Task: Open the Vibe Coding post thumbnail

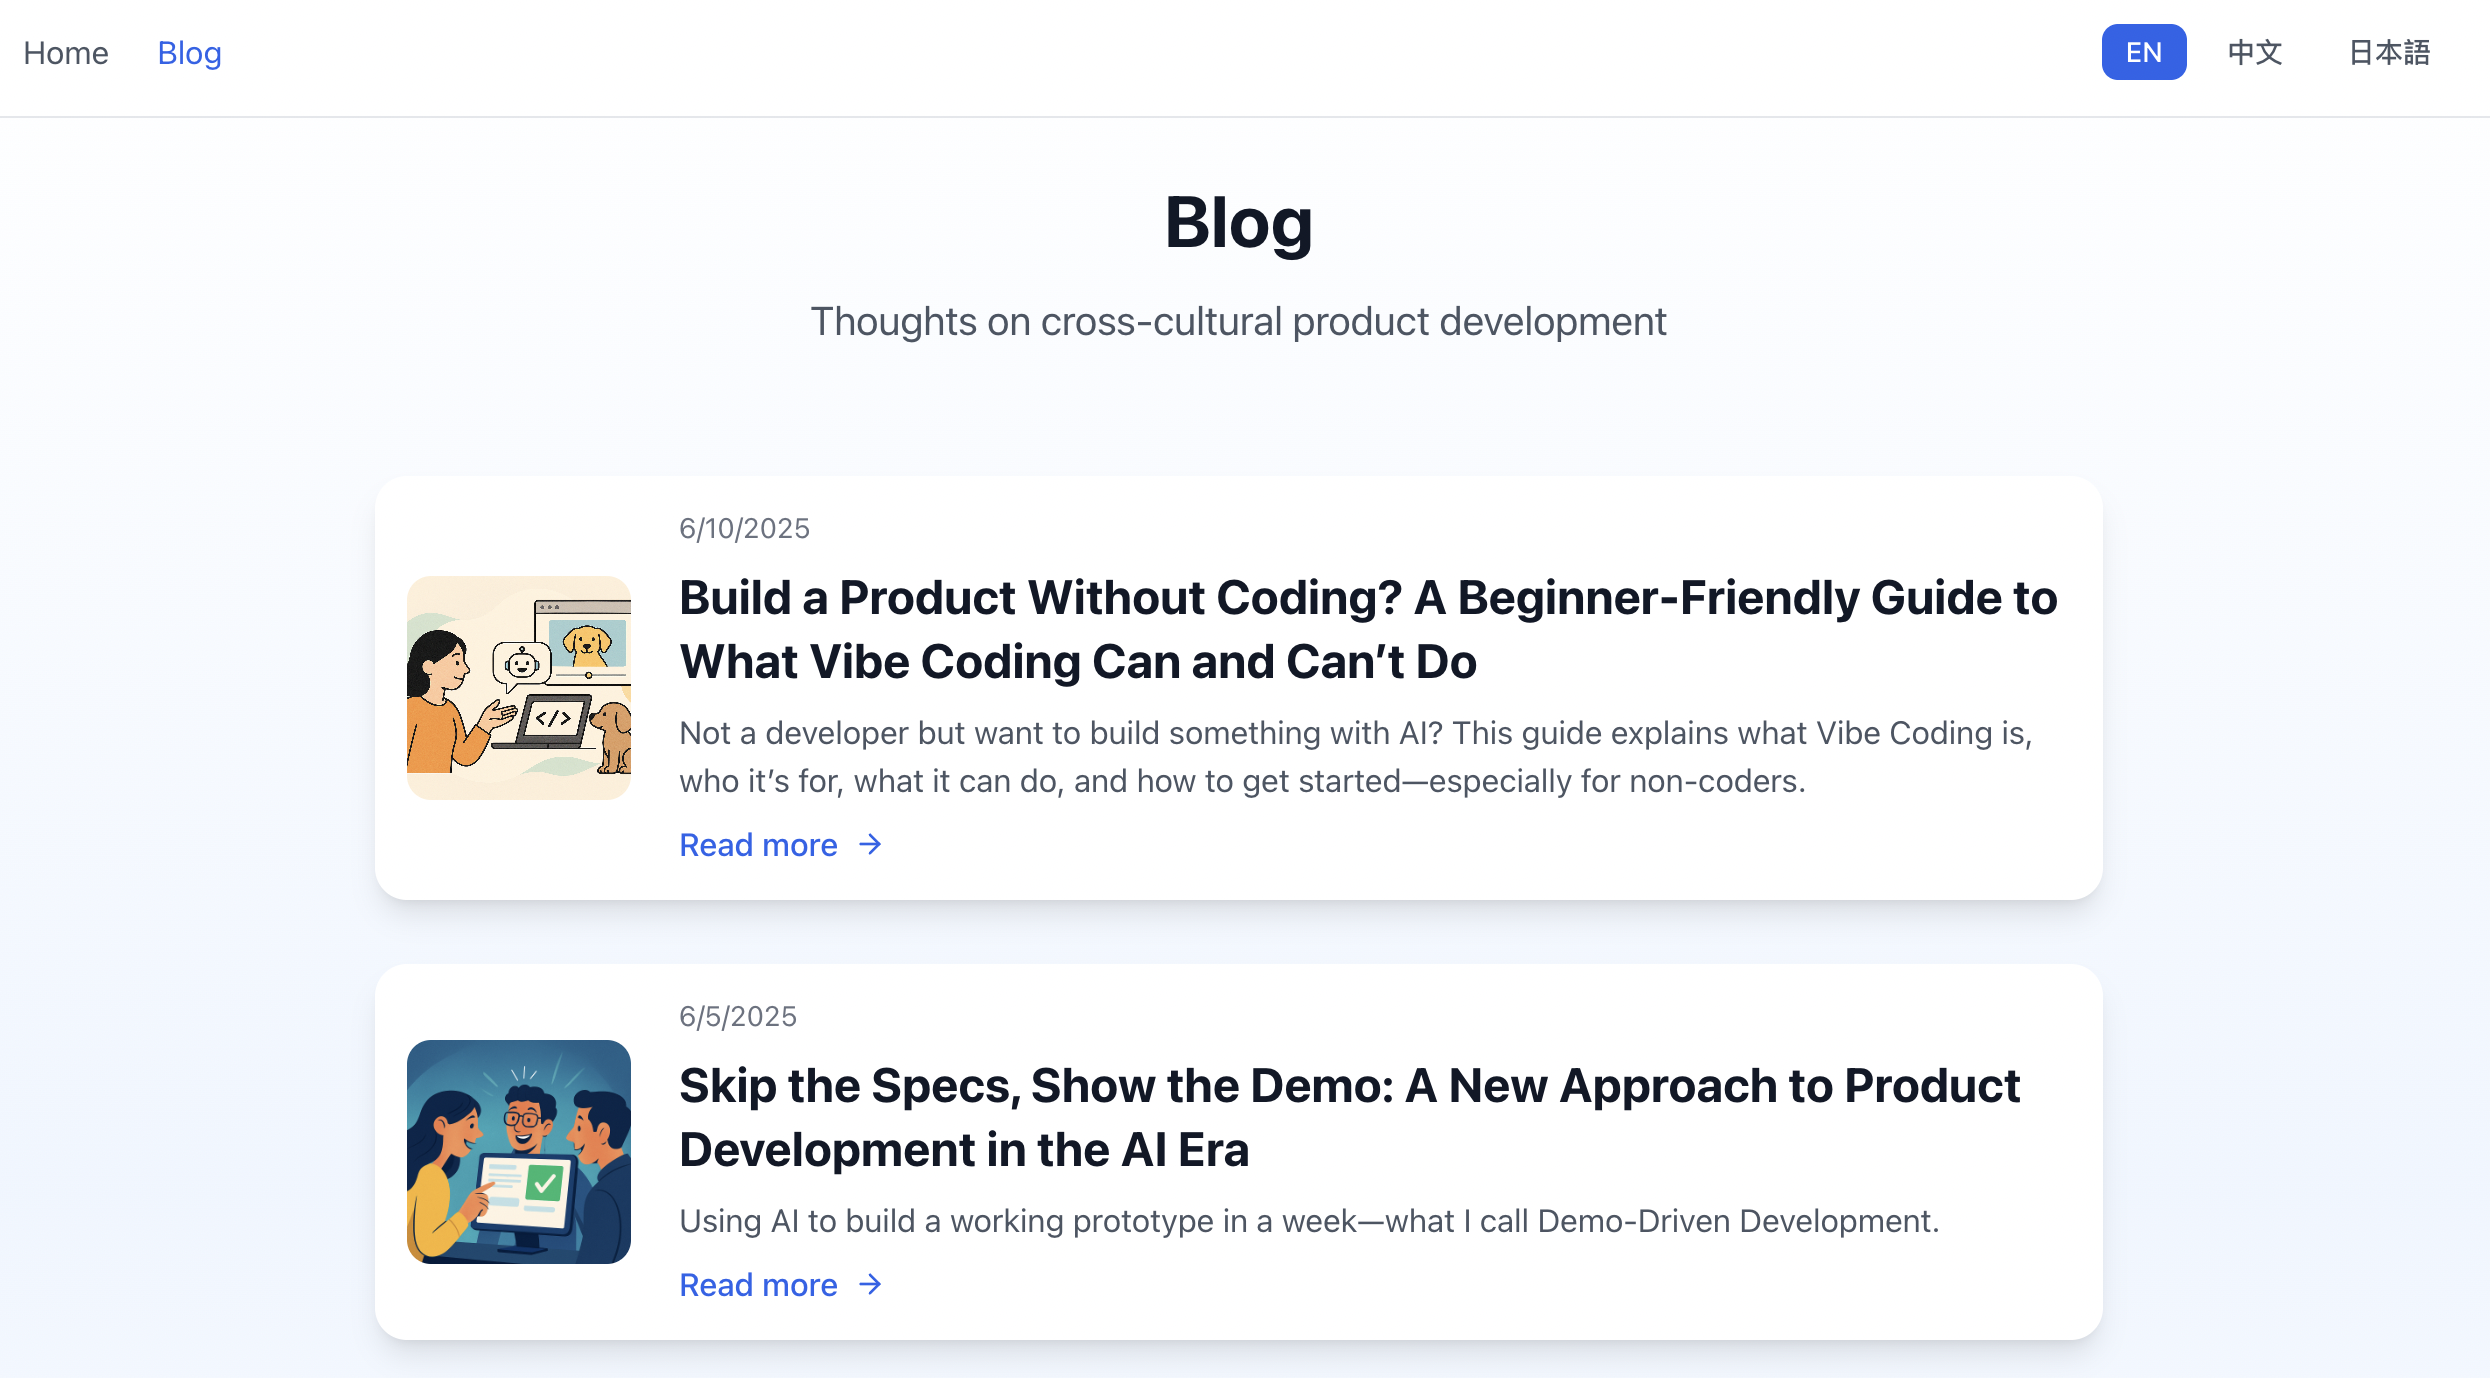Action: click(x=518, y=688)
